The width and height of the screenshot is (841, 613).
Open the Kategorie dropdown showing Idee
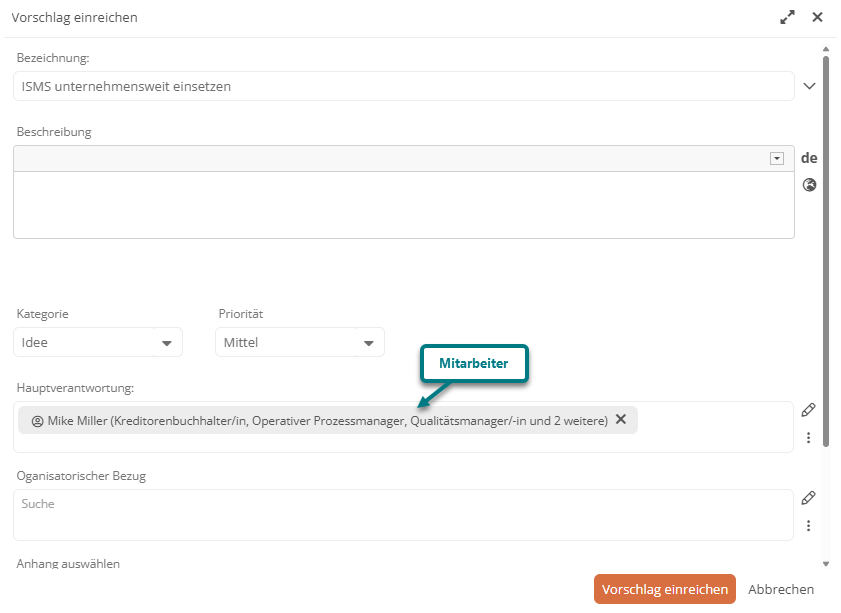pos(166,343)
